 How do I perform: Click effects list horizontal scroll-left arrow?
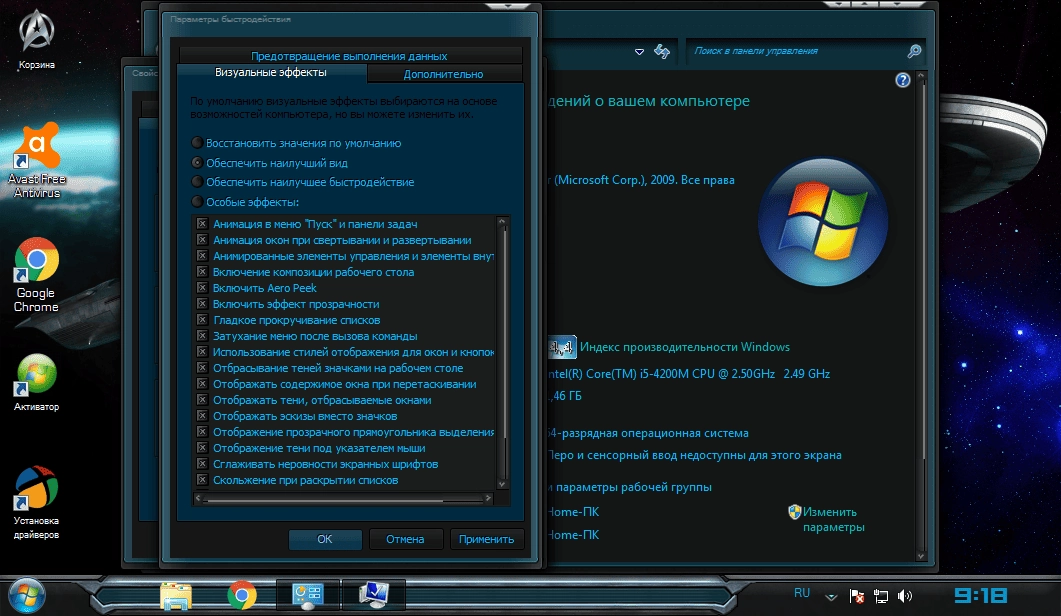coord(198,498)
